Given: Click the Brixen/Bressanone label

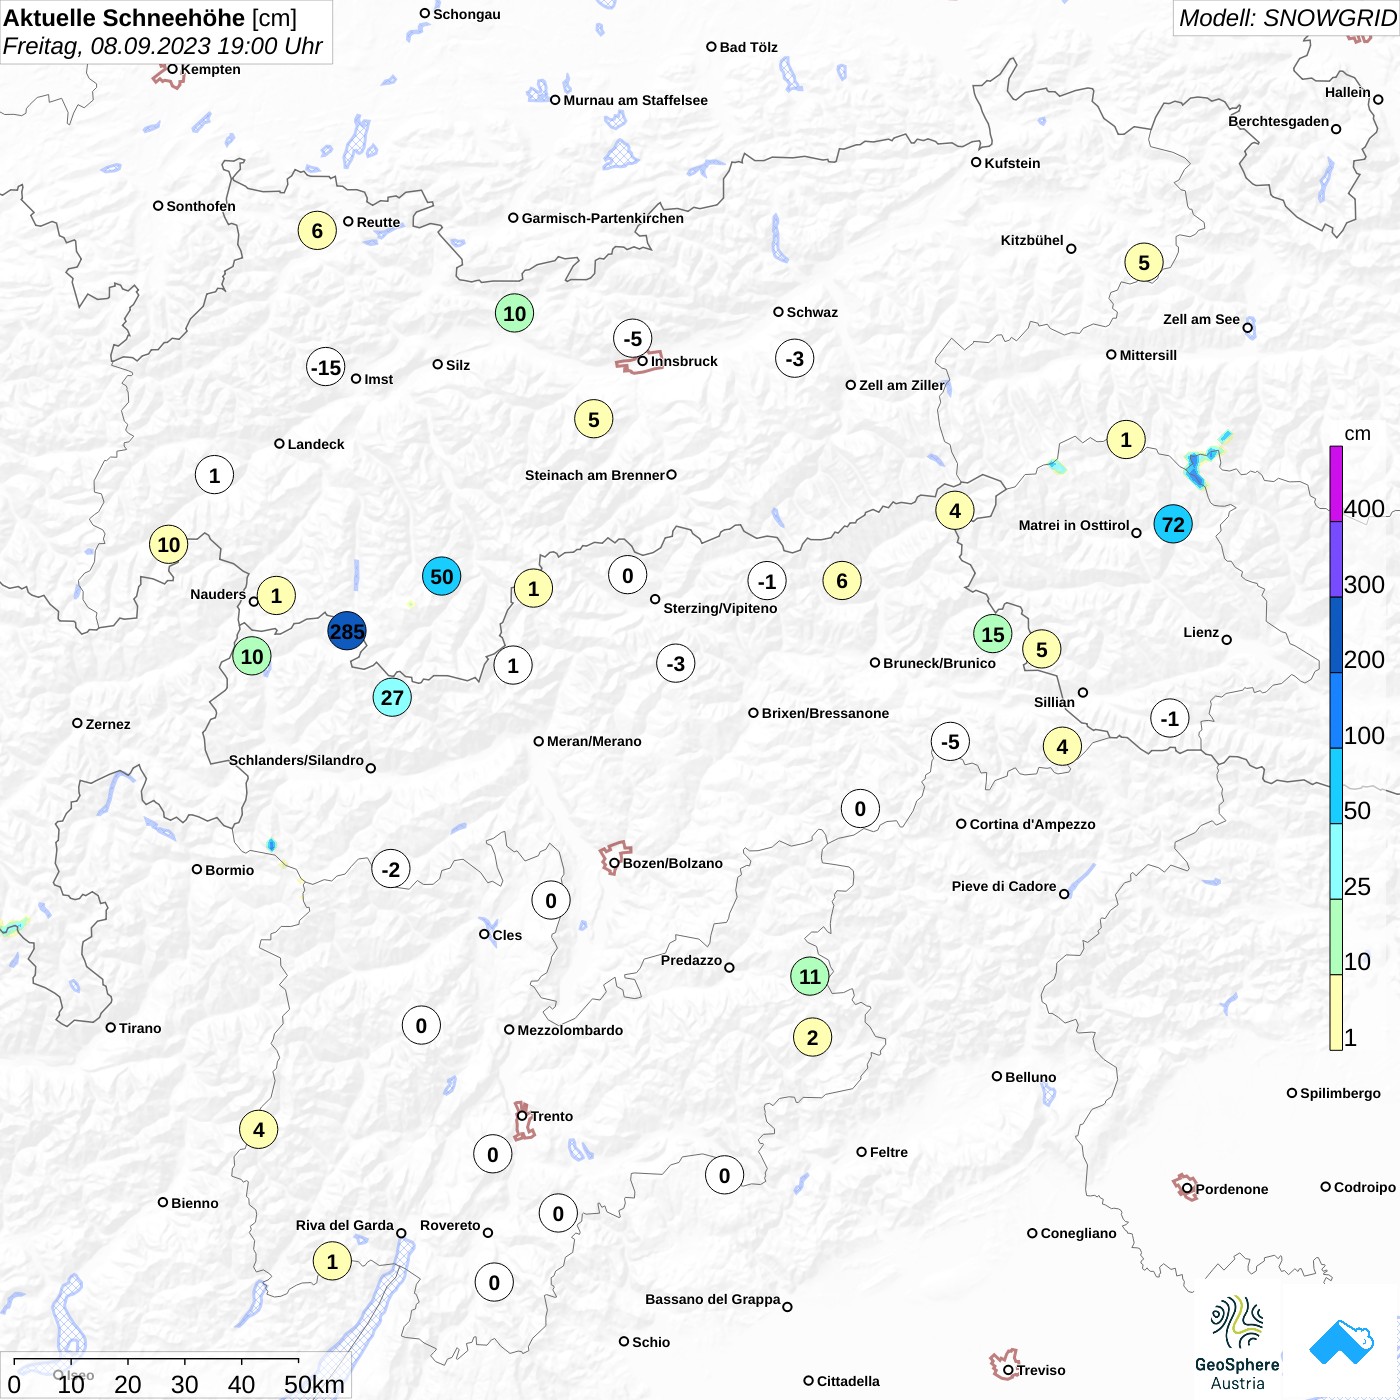Looking at the screenshot, I should coord(826,713).
